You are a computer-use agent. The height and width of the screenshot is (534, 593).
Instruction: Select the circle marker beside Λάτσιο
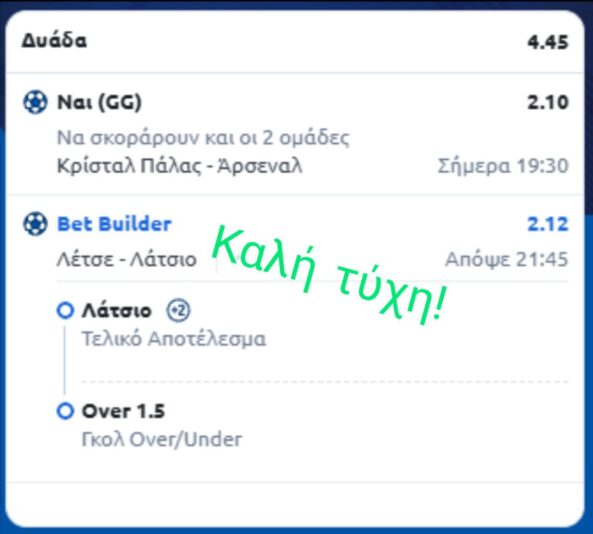click(x=65, y=310)
